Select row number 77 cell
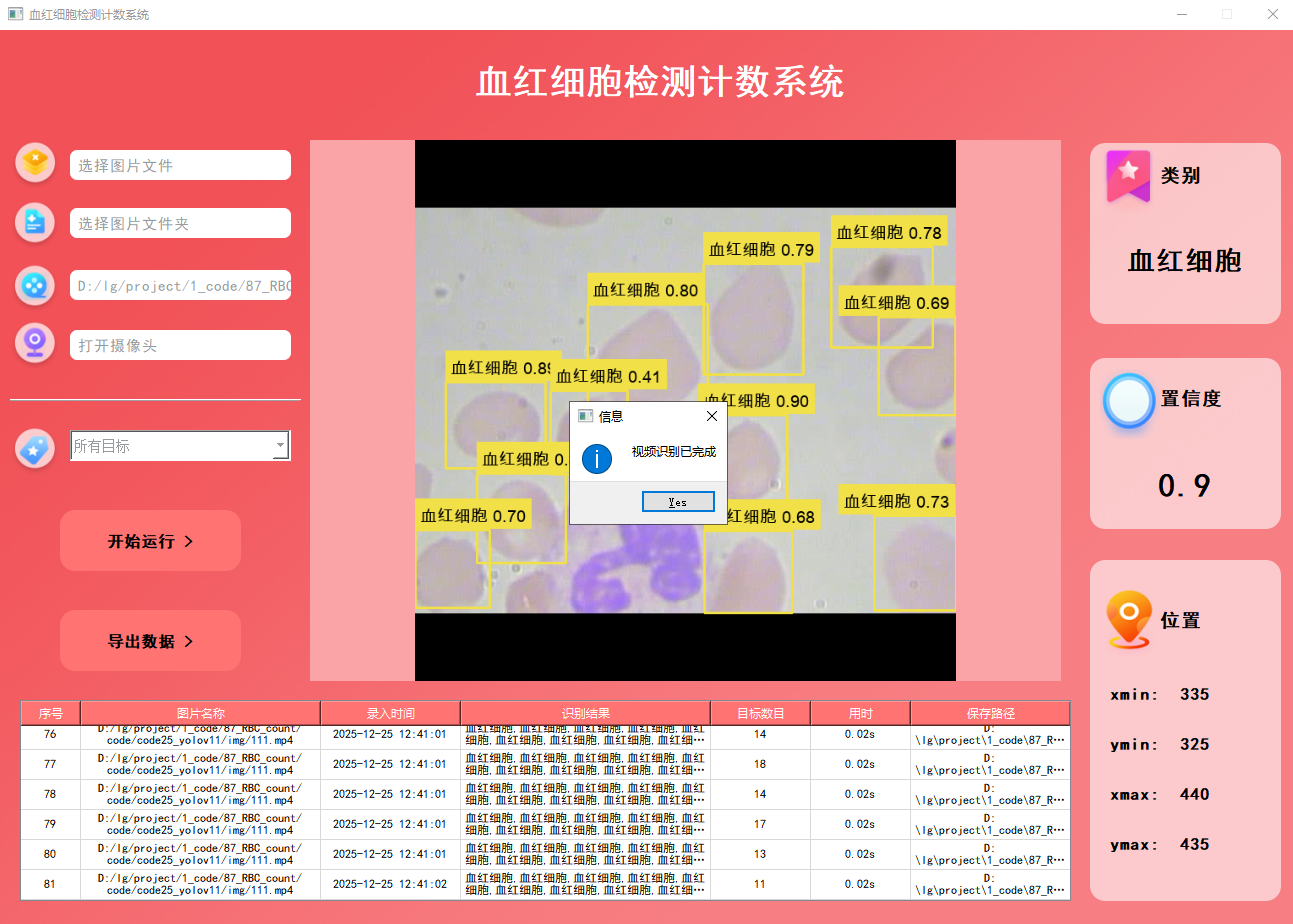1293x924 pixels. tap(51, 764)
